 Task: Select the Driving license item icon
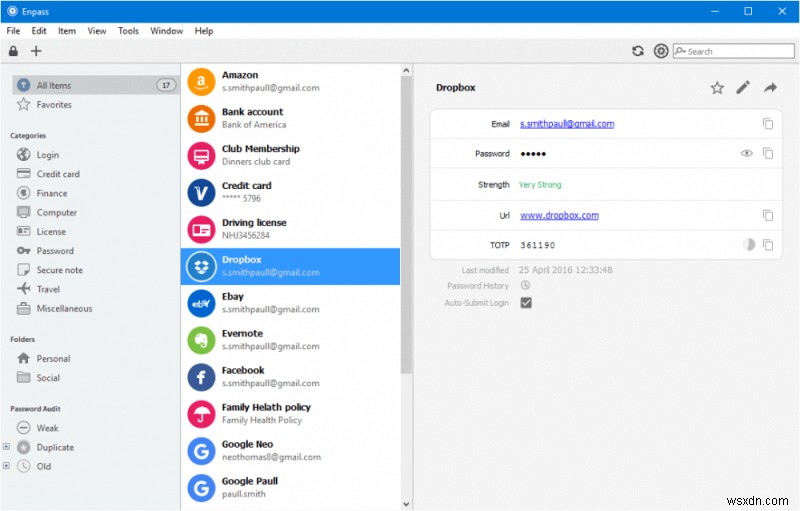click(201, 229)
